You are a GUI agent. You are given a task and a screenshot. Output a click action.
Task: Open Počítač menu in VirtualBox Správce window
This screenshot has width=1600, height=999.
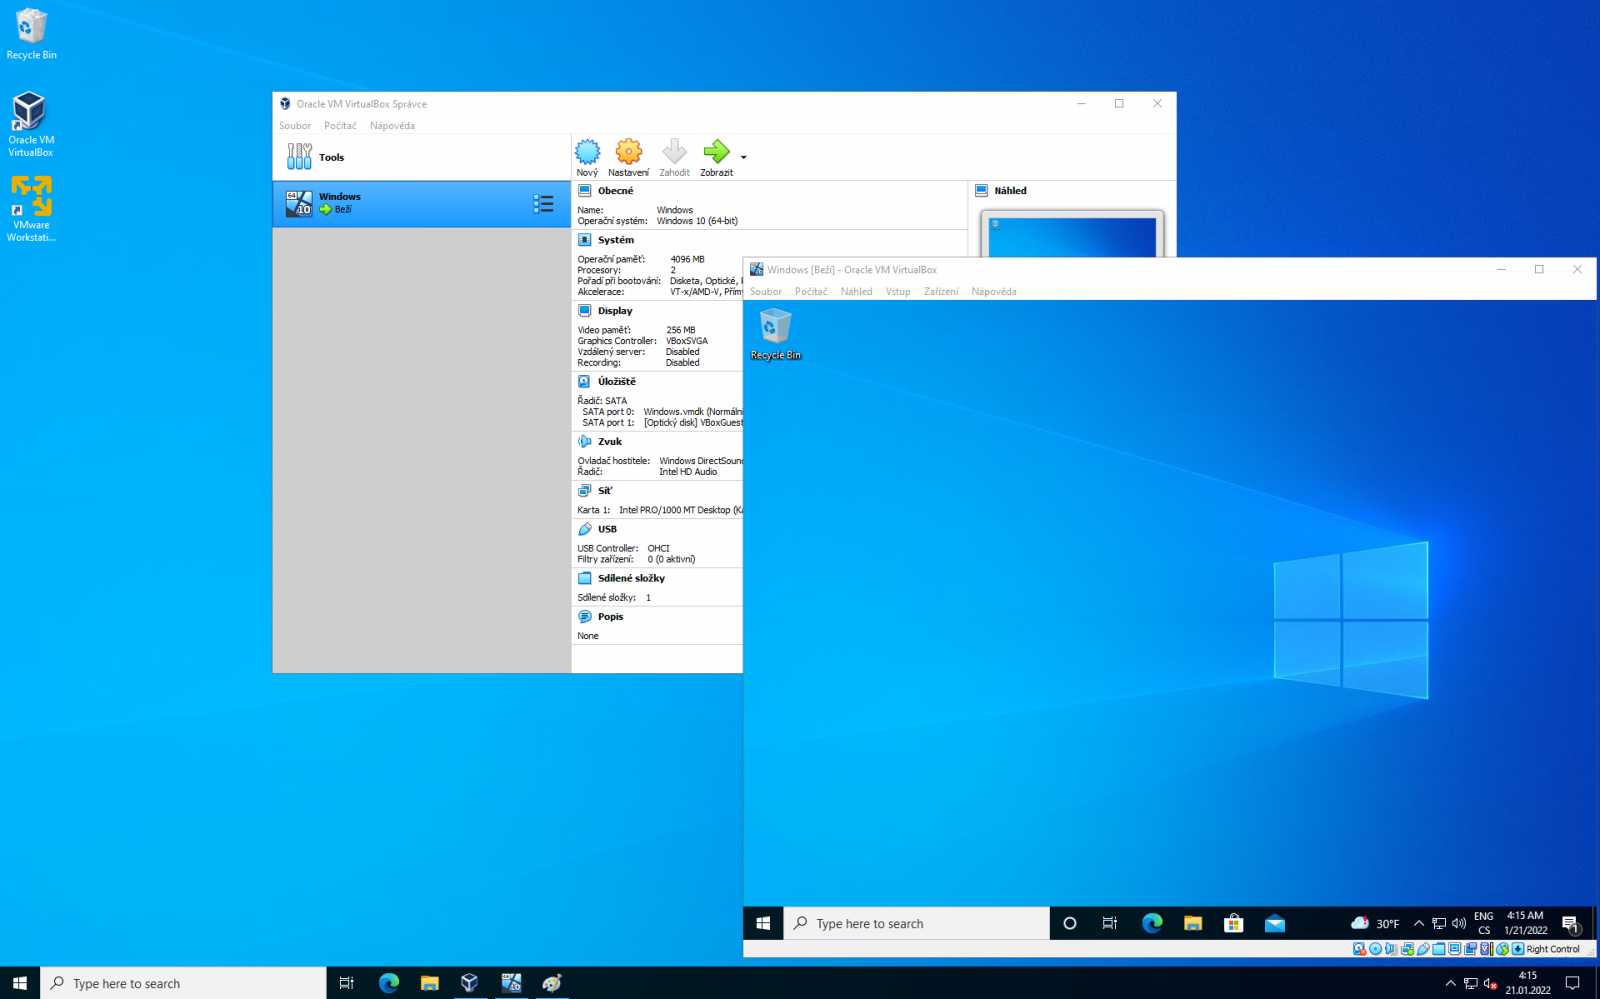340,126
